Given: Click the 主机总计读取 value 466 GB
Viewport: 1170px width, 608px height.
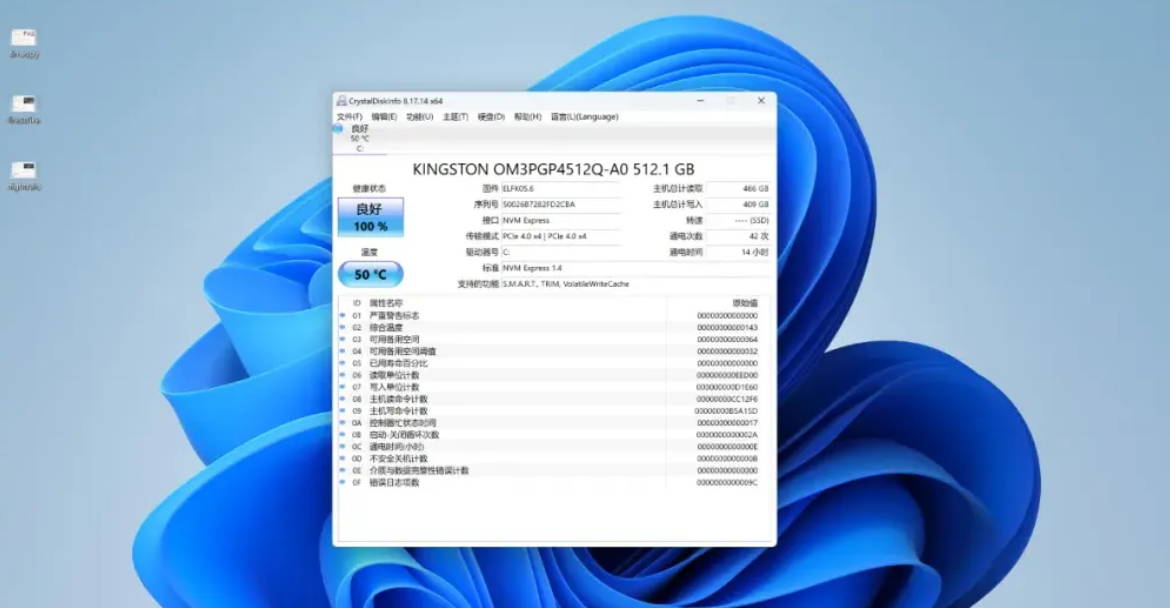Looking at the screenshot, I should click(738, 189).
